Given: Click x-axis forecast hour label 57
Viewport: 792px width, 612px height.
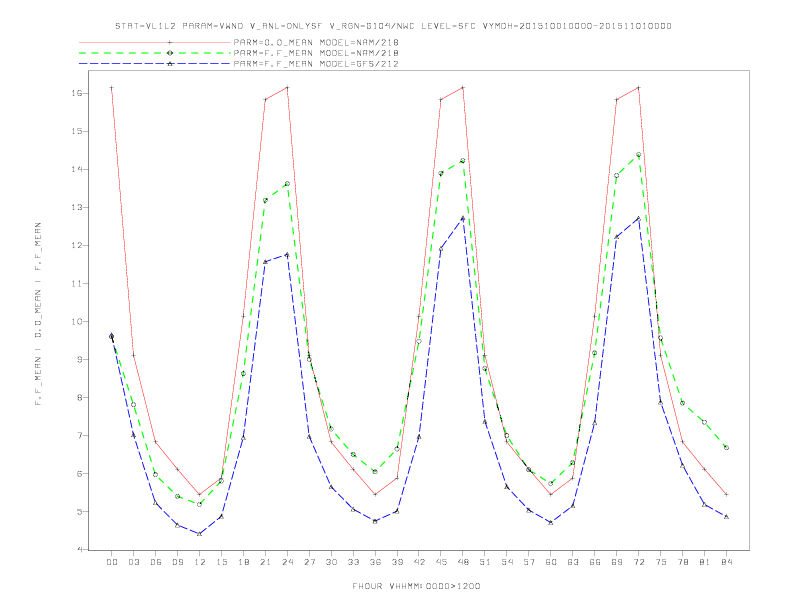Looking at the screenshot, I should tap(529, 562).
